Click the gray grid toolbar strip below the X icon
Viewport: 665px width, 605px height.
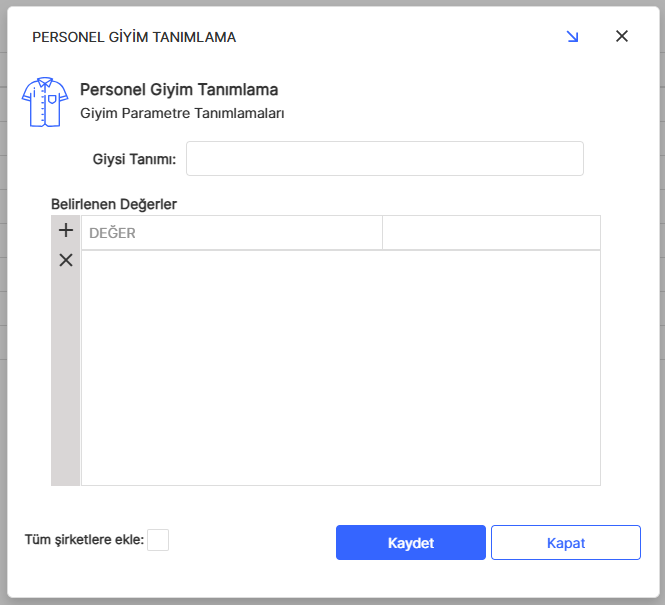(66, 380)
